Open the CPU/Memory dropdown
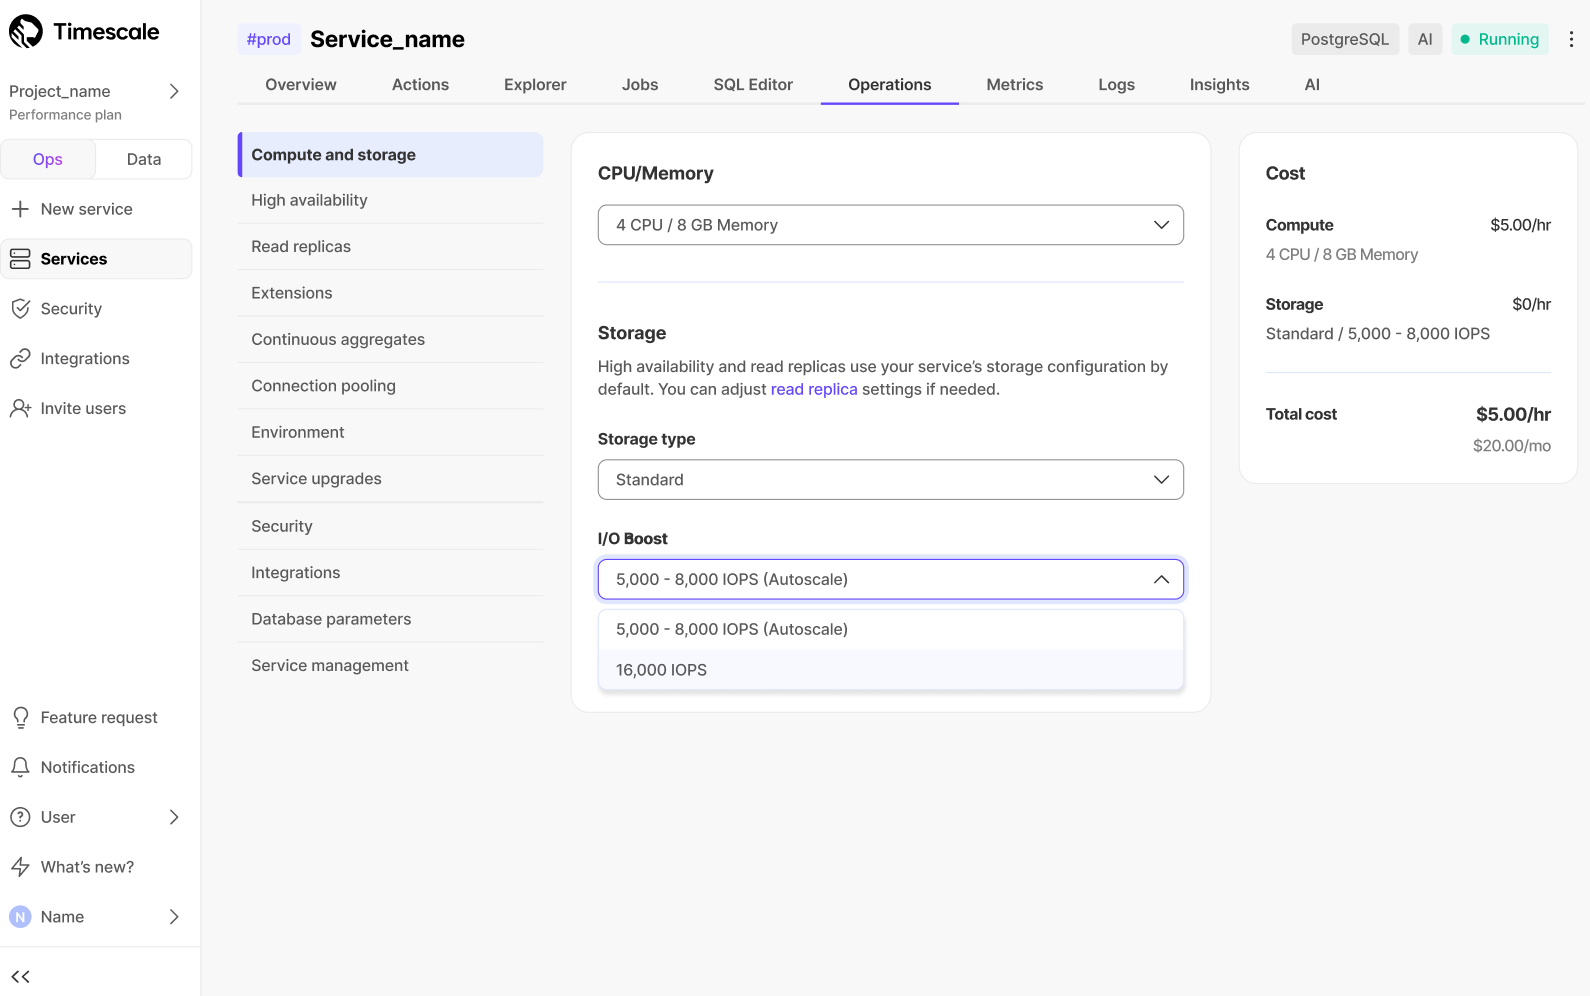This screenshot has width=1590, height=996. (x=890, y=225)
